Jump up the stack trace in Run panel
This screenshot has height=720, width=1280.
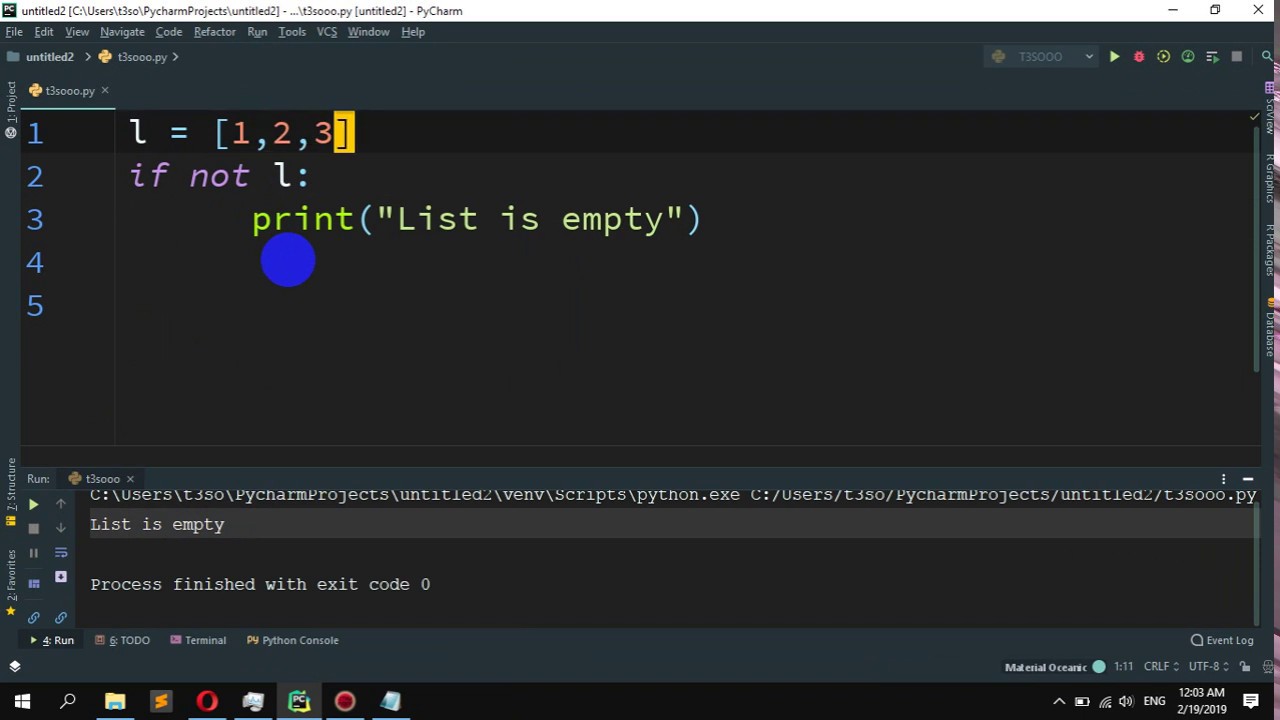61,504
